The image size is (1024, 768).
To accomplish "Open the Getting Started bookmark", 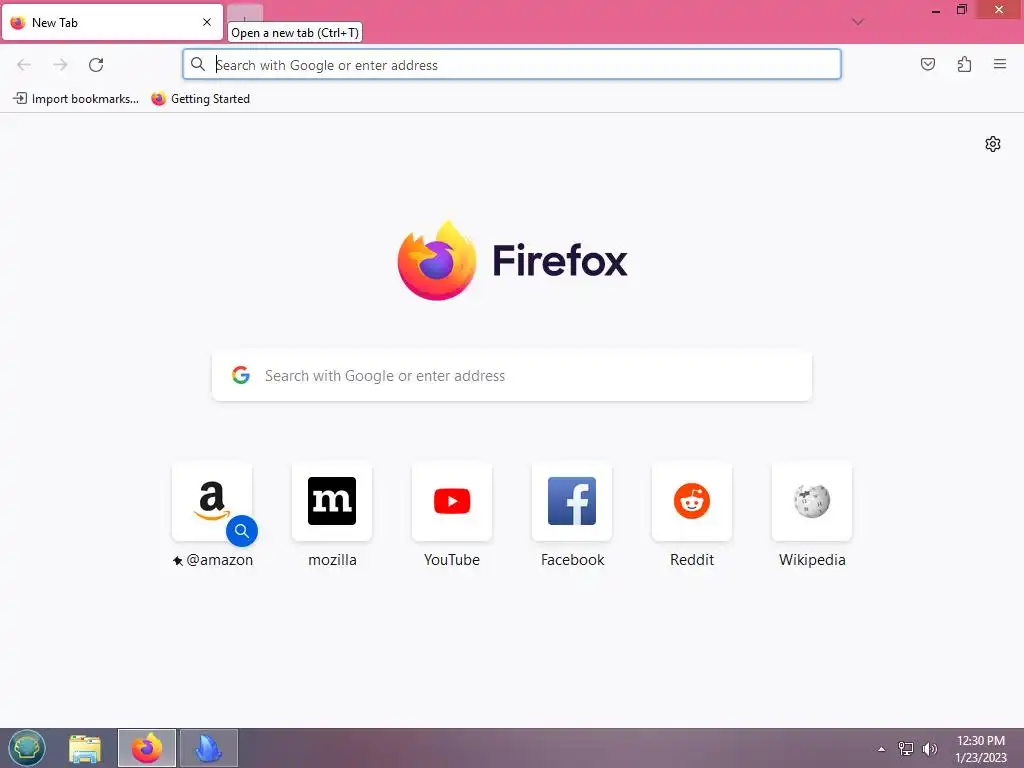I will [200, 99].
